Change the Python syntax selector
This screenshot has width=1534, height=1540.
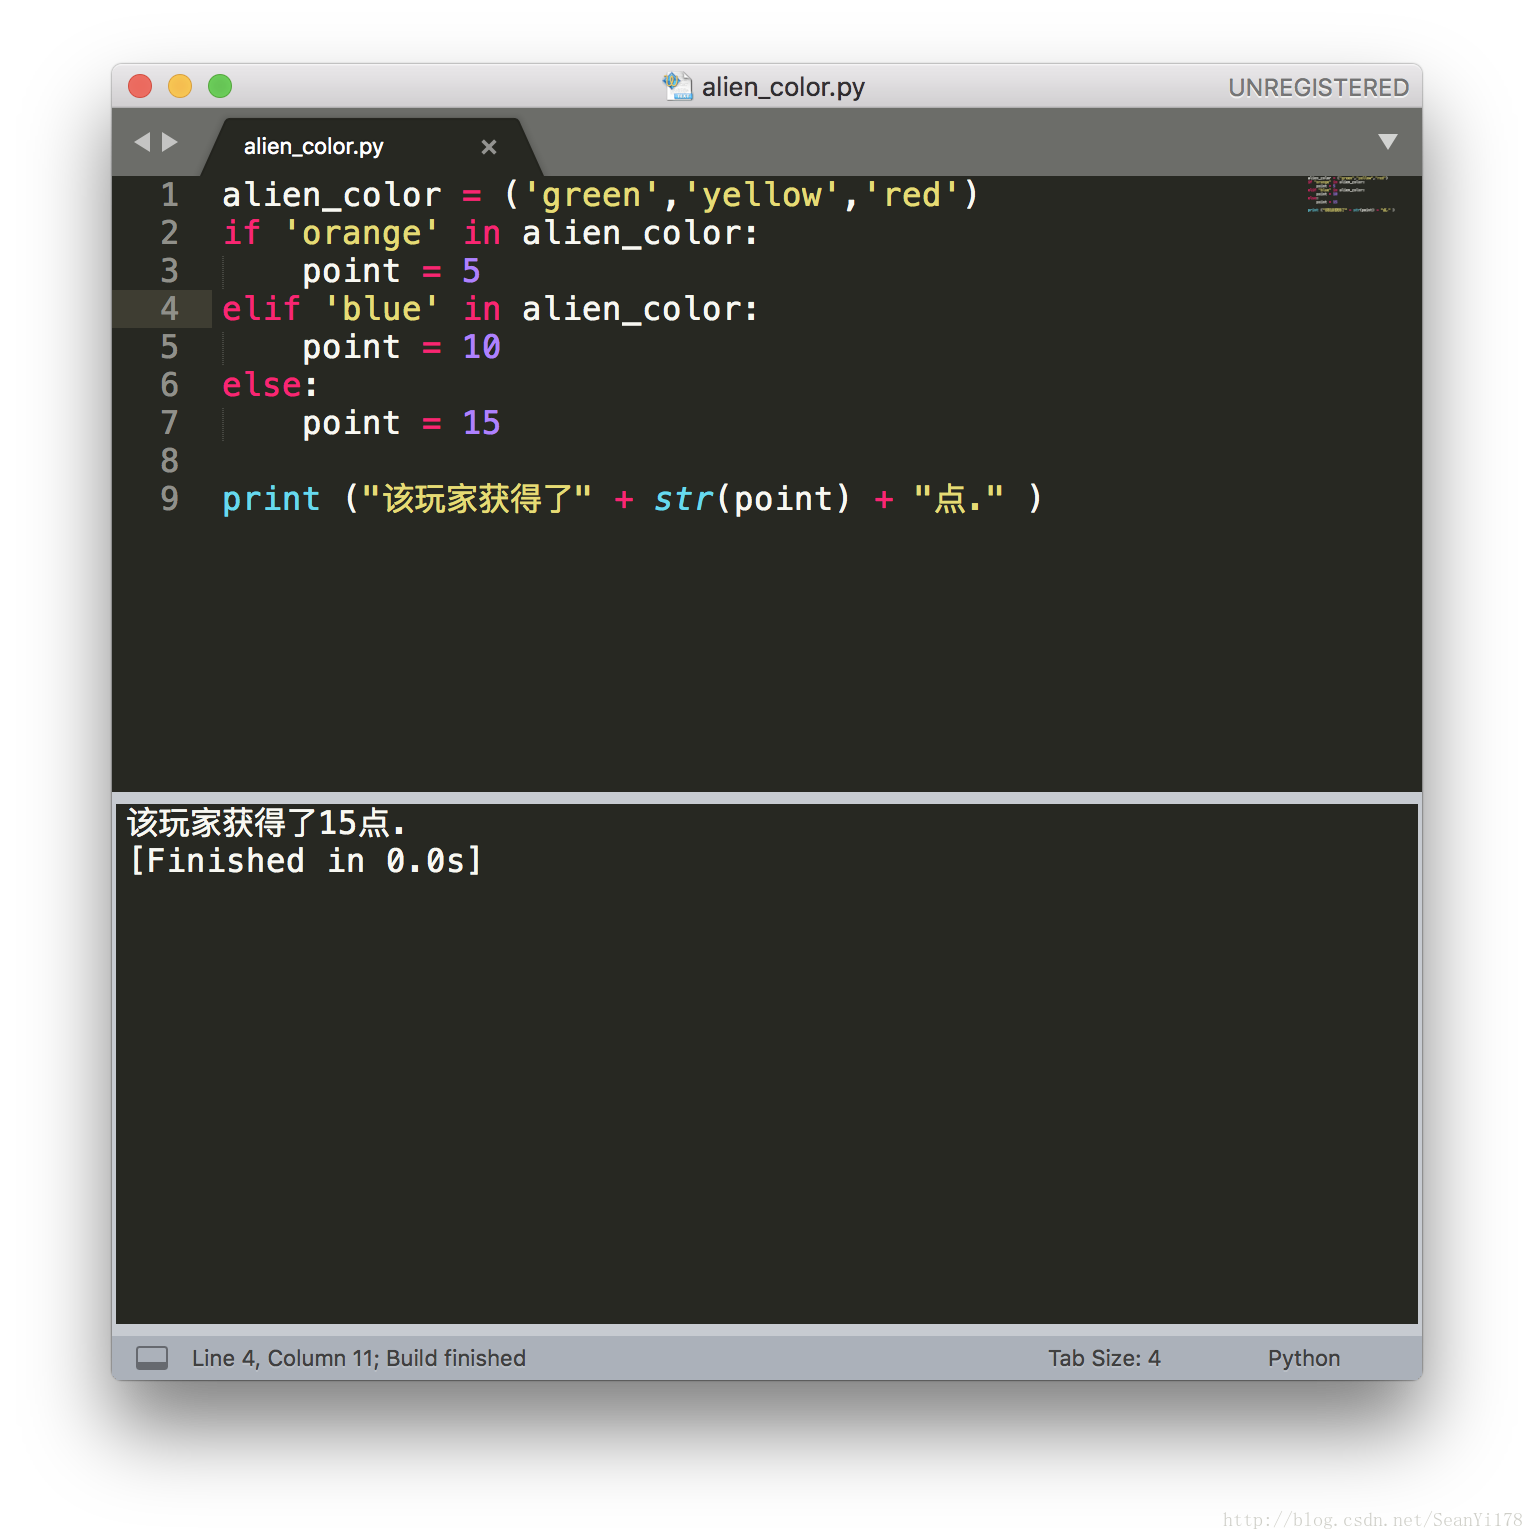(x=1304, y=1358)
